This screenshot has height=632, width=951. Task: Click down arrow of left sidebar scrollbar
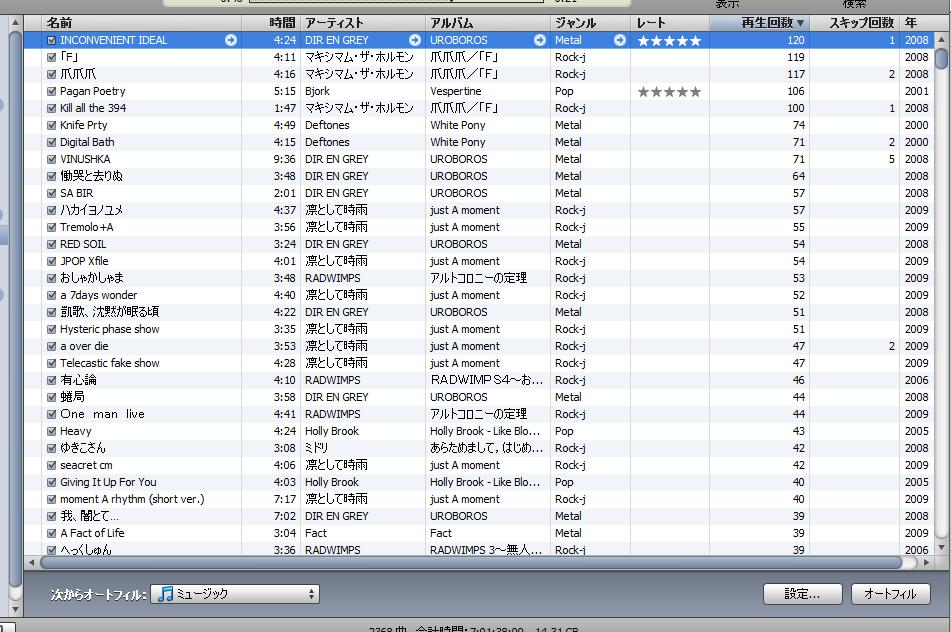pyautogui.click(x=16, y=610)
